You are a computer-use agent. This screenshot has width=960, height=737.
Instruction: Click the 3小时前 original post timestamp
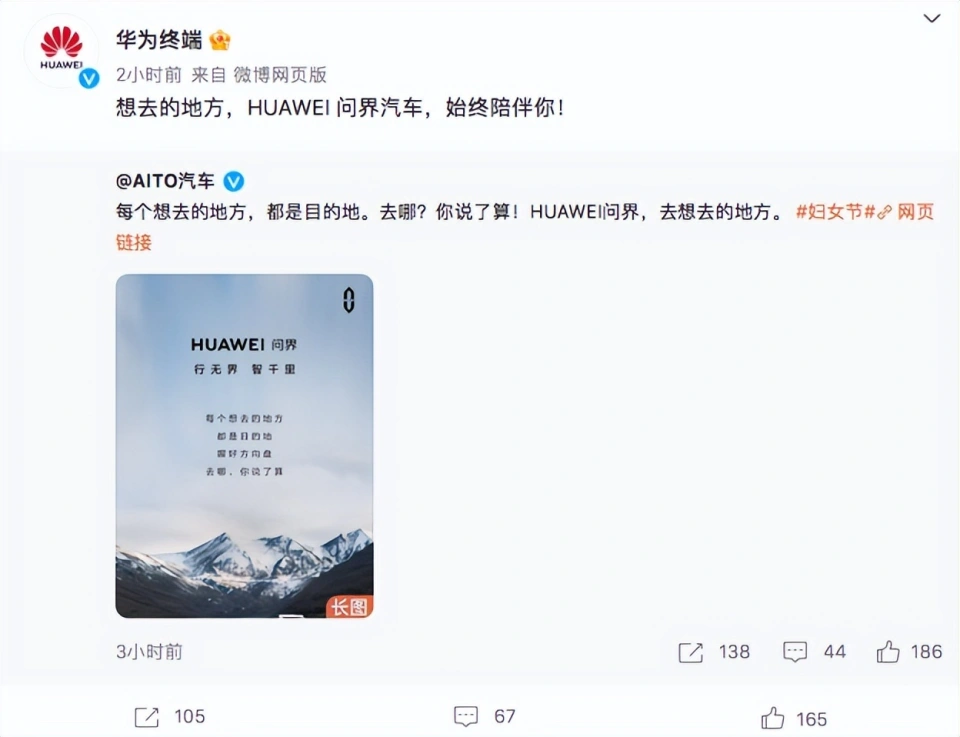[149, 652]
